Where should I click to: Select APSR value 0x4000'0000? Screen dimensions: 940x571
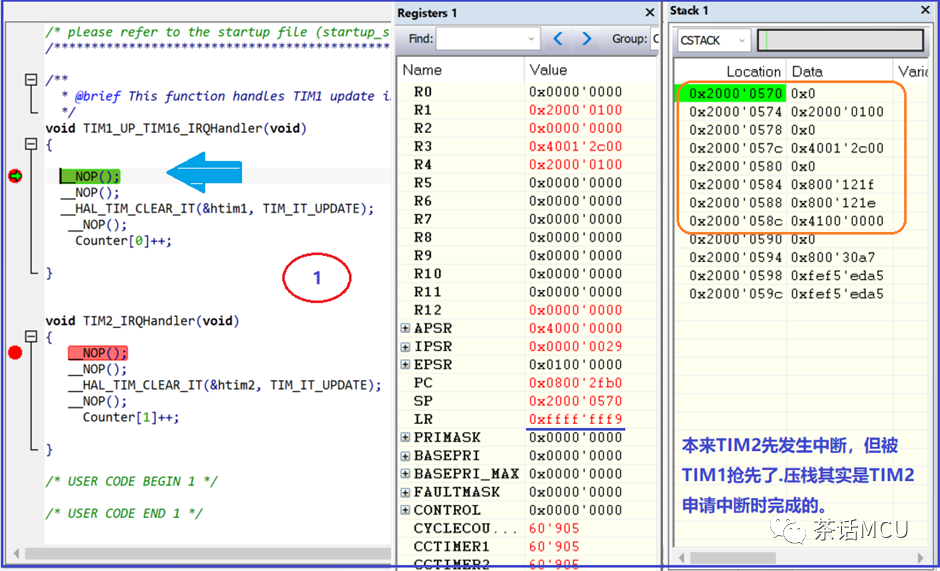576,328
